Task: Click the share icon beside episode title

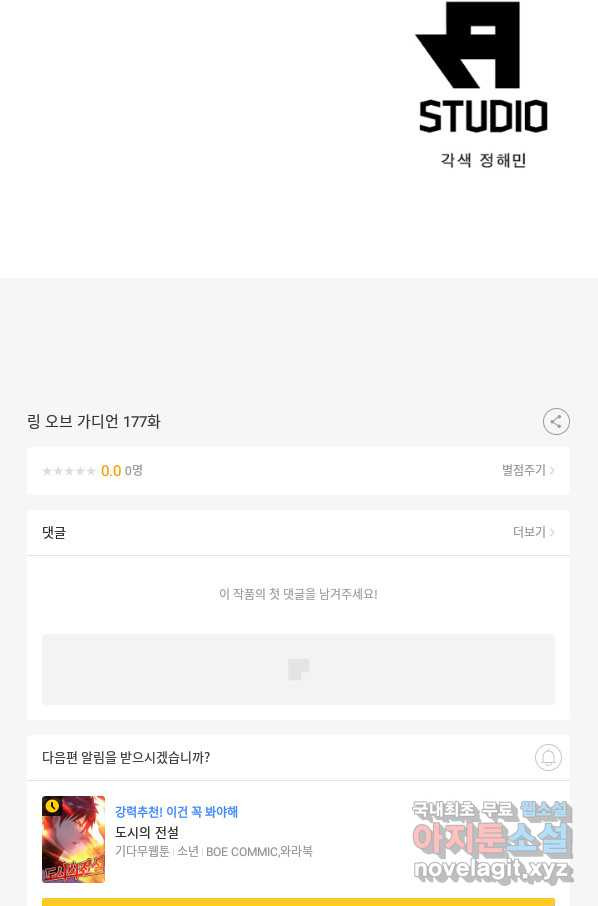Action: click(x=556, y=421)
